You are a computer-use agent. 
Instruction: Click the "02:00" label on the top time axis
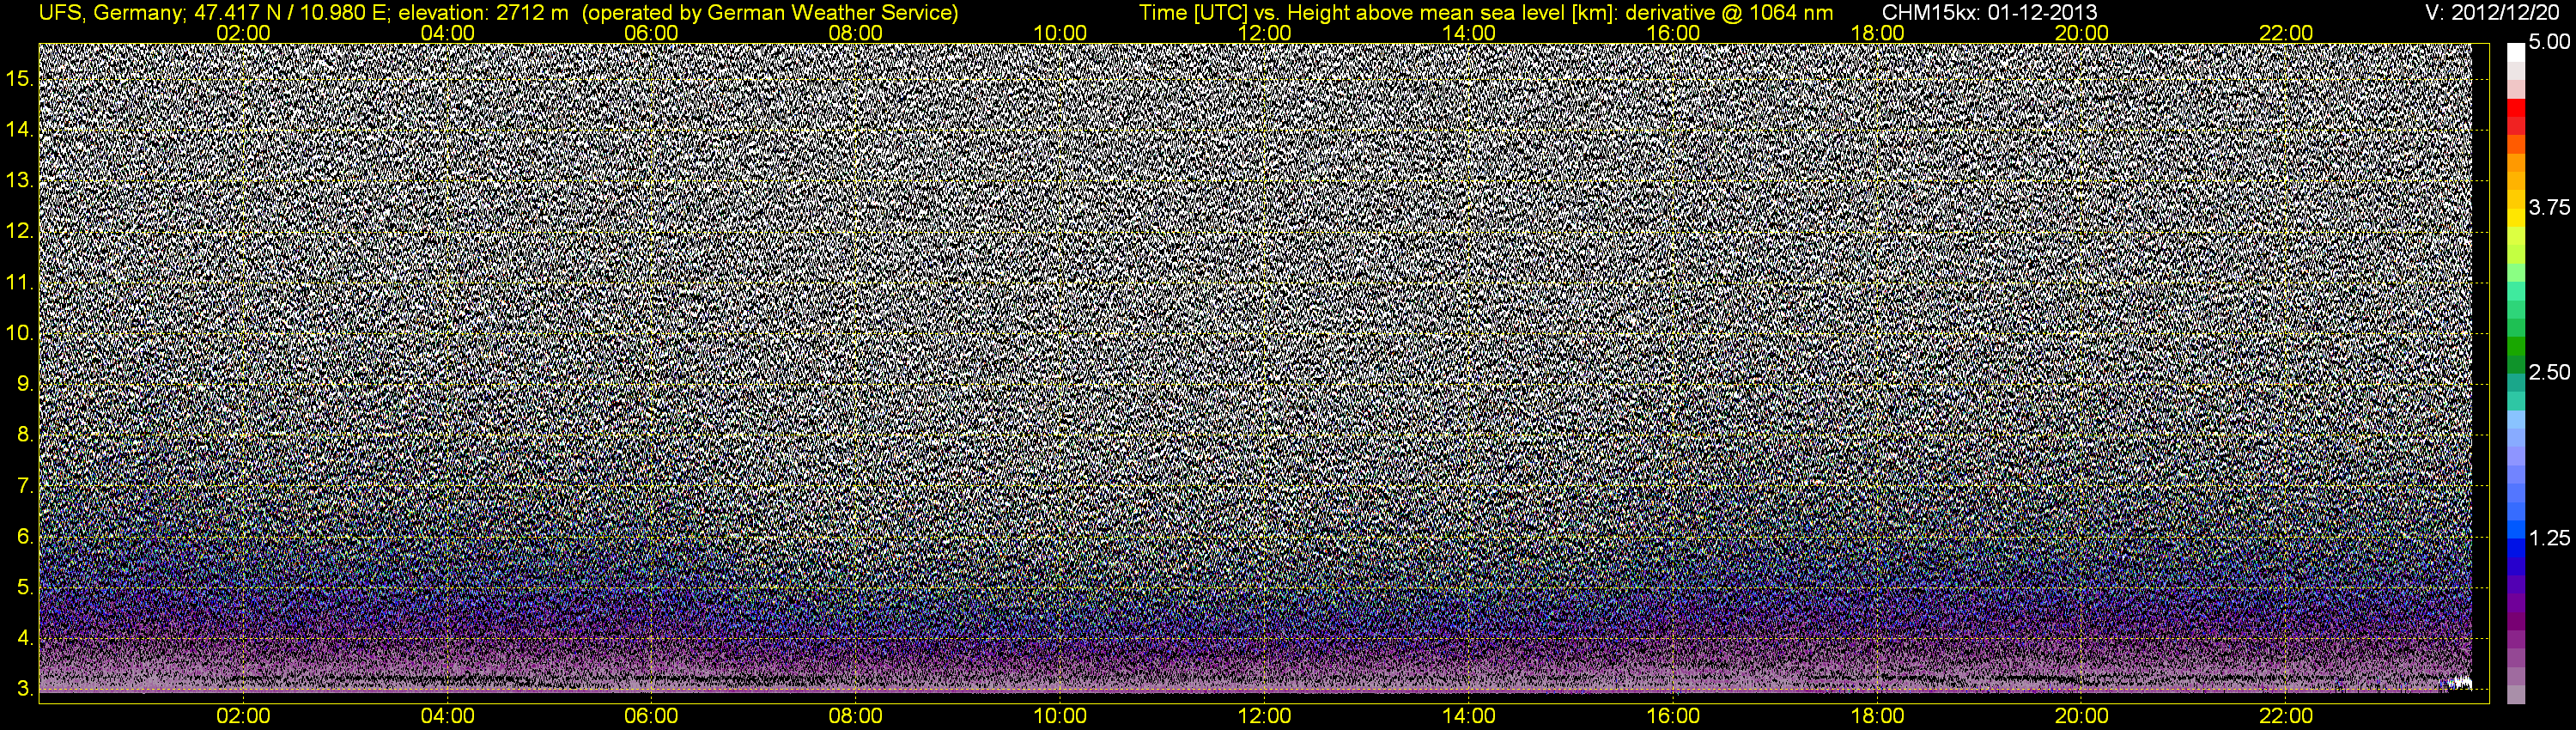point(243,33)
